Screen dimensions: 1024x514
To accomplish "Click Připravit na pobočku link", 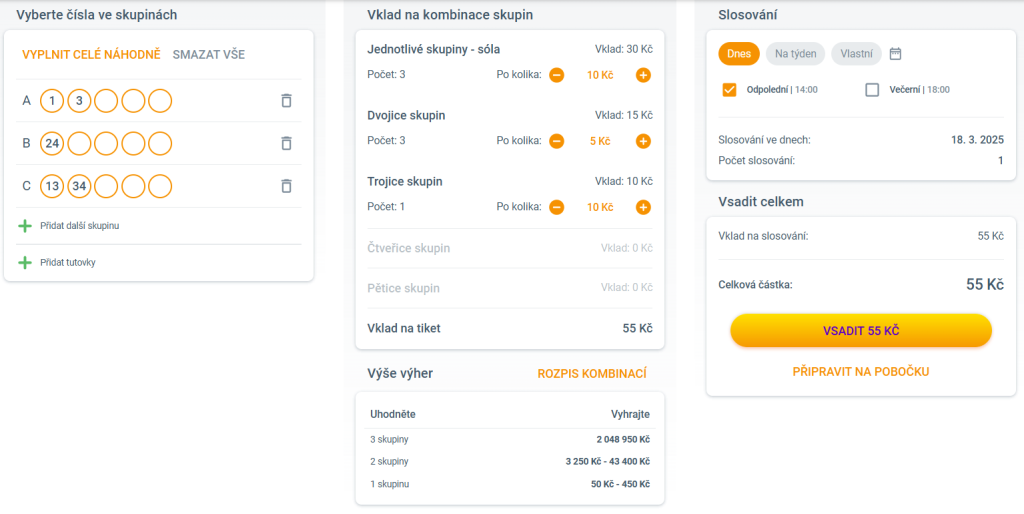I will (861, 372).
